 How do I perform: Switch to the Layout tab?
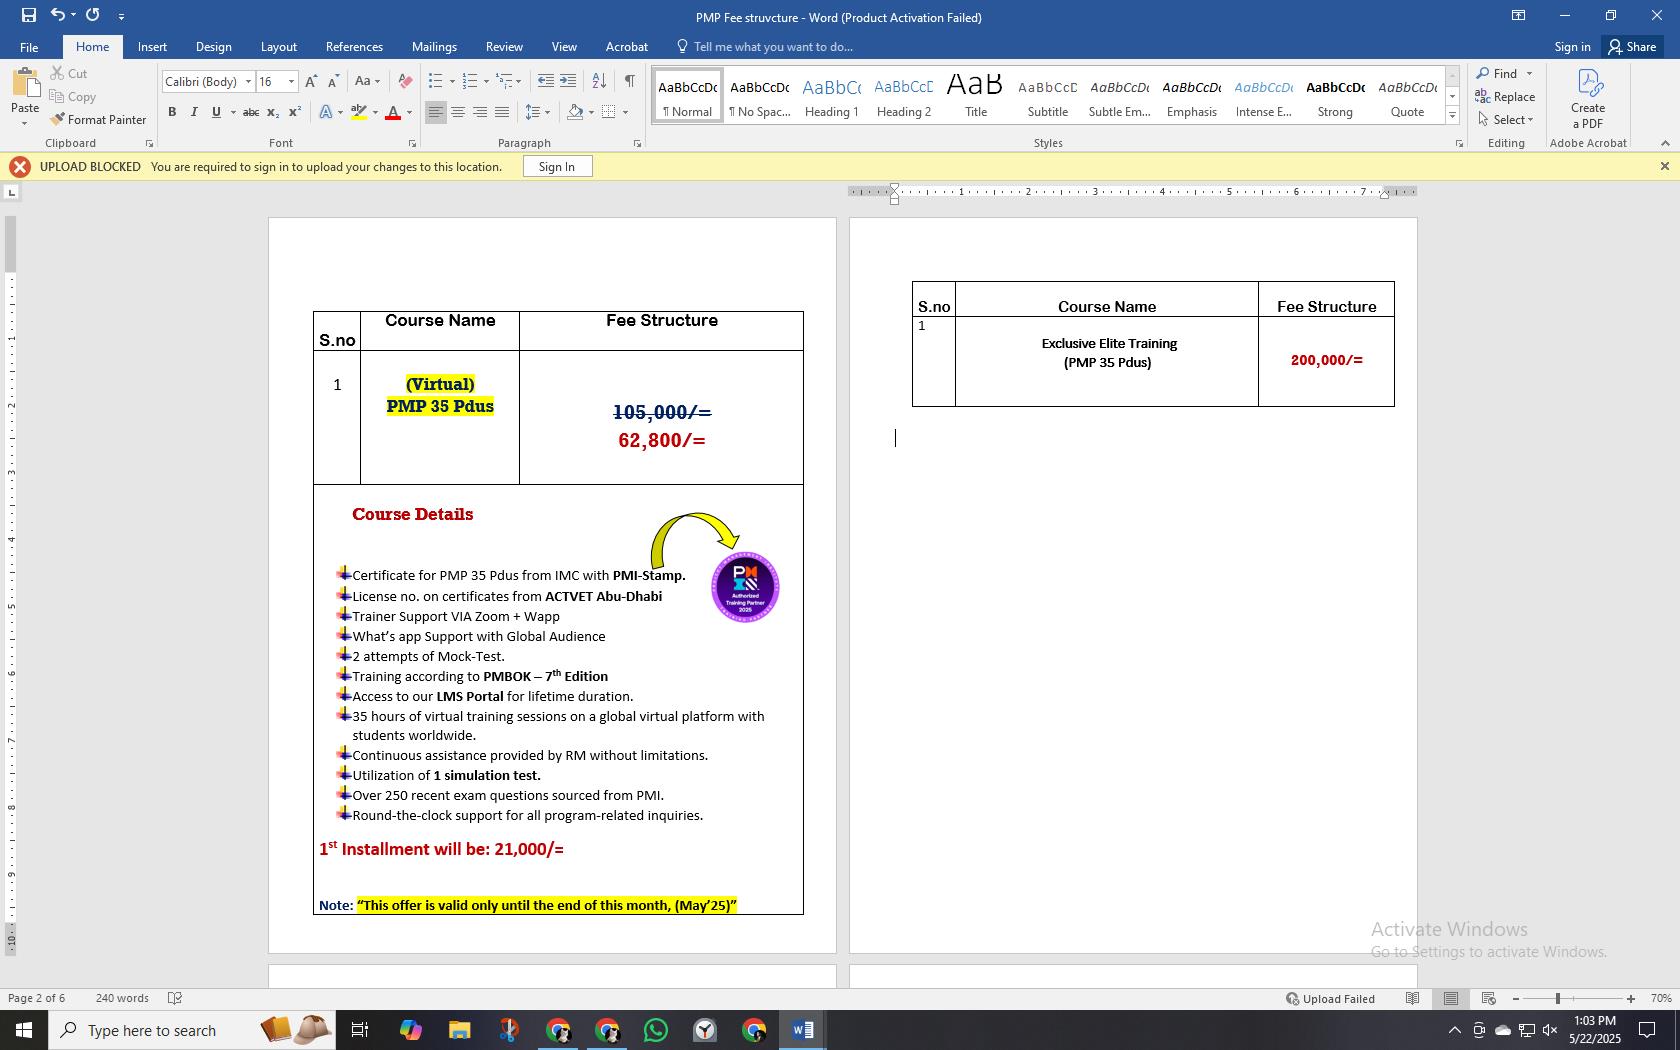(278, 47)
